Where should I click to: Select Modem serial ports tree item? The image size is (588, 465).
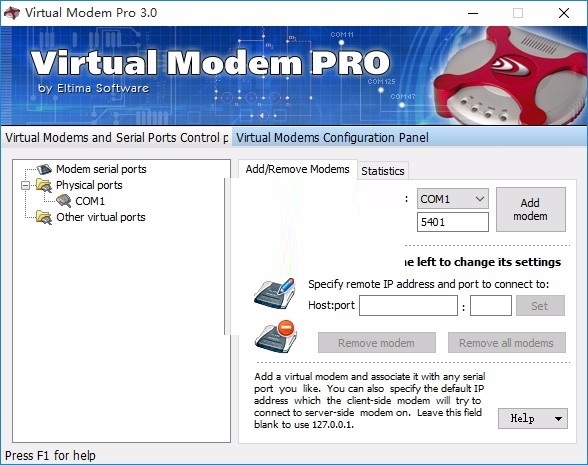pos(101,169)
